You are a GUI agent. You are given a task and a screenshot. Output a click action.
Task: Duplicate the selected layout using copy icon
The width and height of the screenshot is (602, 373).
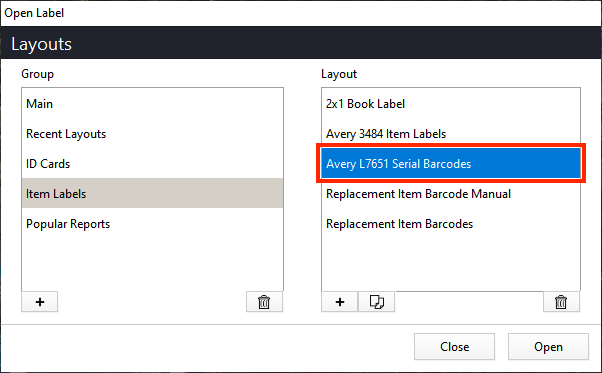(x=377, y=302)
